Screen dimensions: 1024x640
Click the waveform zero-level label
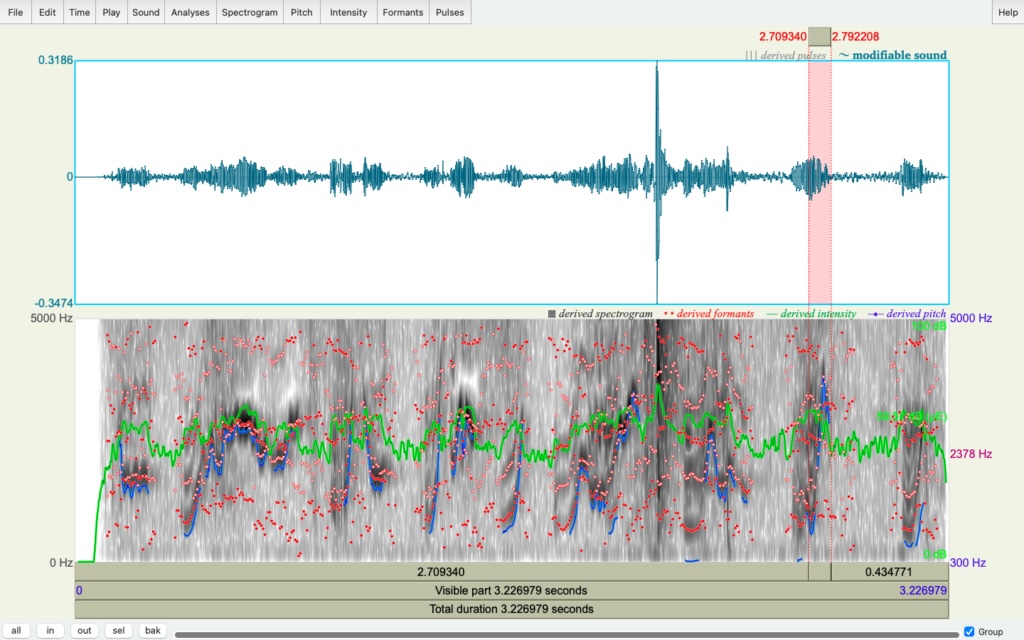pos(70,176)
